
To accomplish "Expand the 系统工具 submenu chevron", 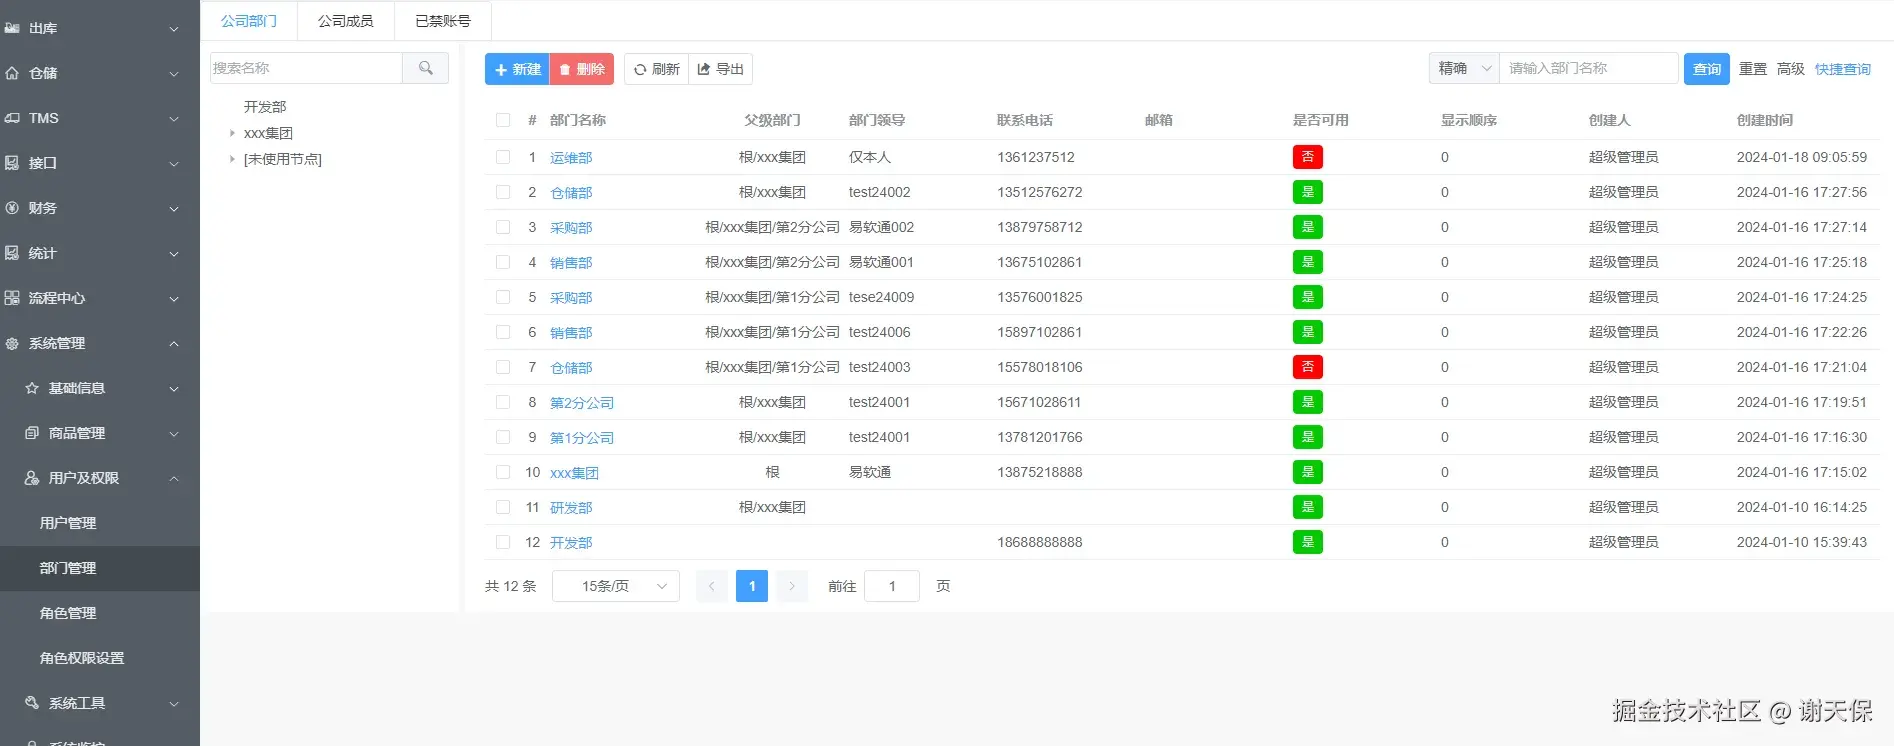I will (x=174, y=704).
